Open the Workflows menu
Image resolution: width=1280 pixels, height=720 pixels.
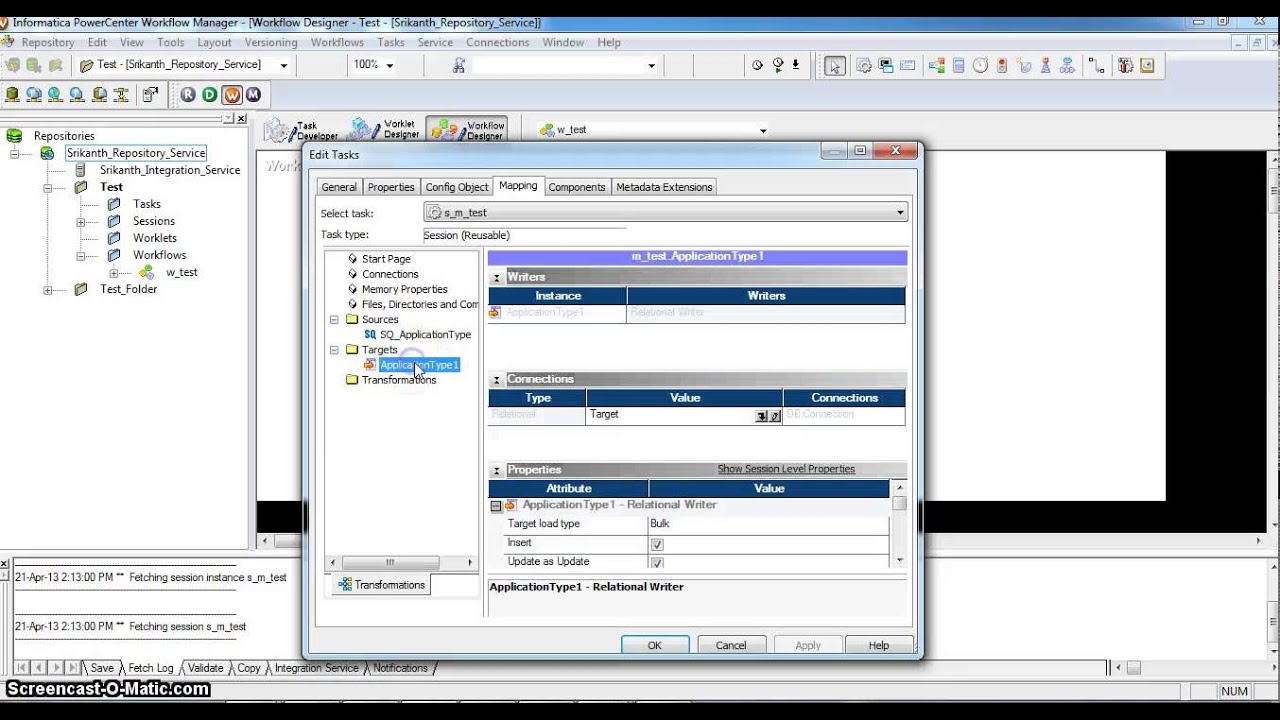pos(337,42)
